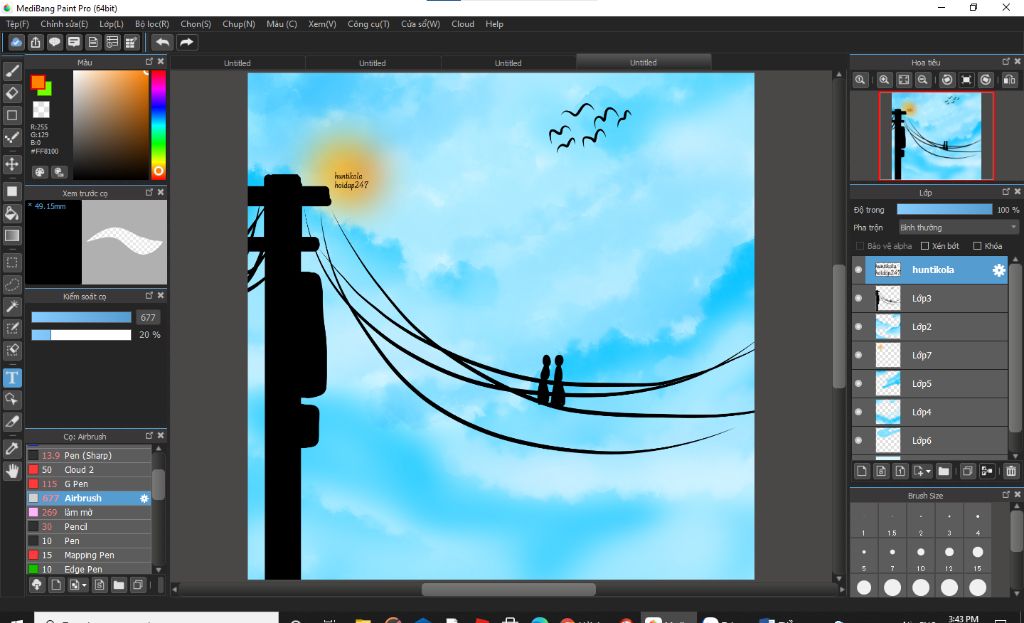The height and width of the screenshot is (623, 1024).
Task: Hide the Lớp4 layer
Action: pos(858,412)
